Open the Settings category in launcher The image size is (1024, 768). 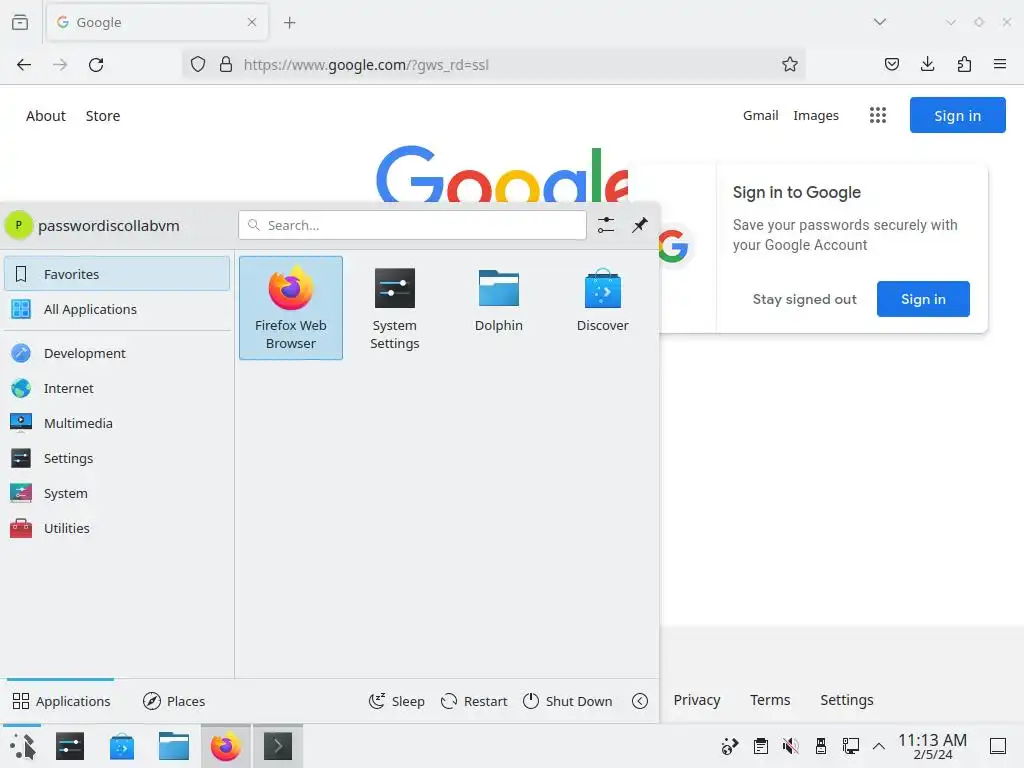(x=117, y=458)
